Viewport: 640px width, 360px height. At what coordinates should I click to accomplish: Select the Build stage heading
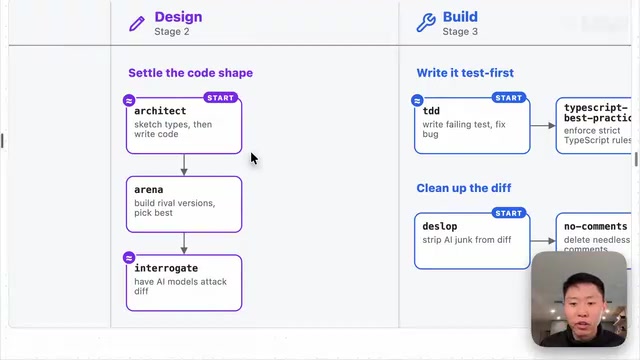point(460,17)
